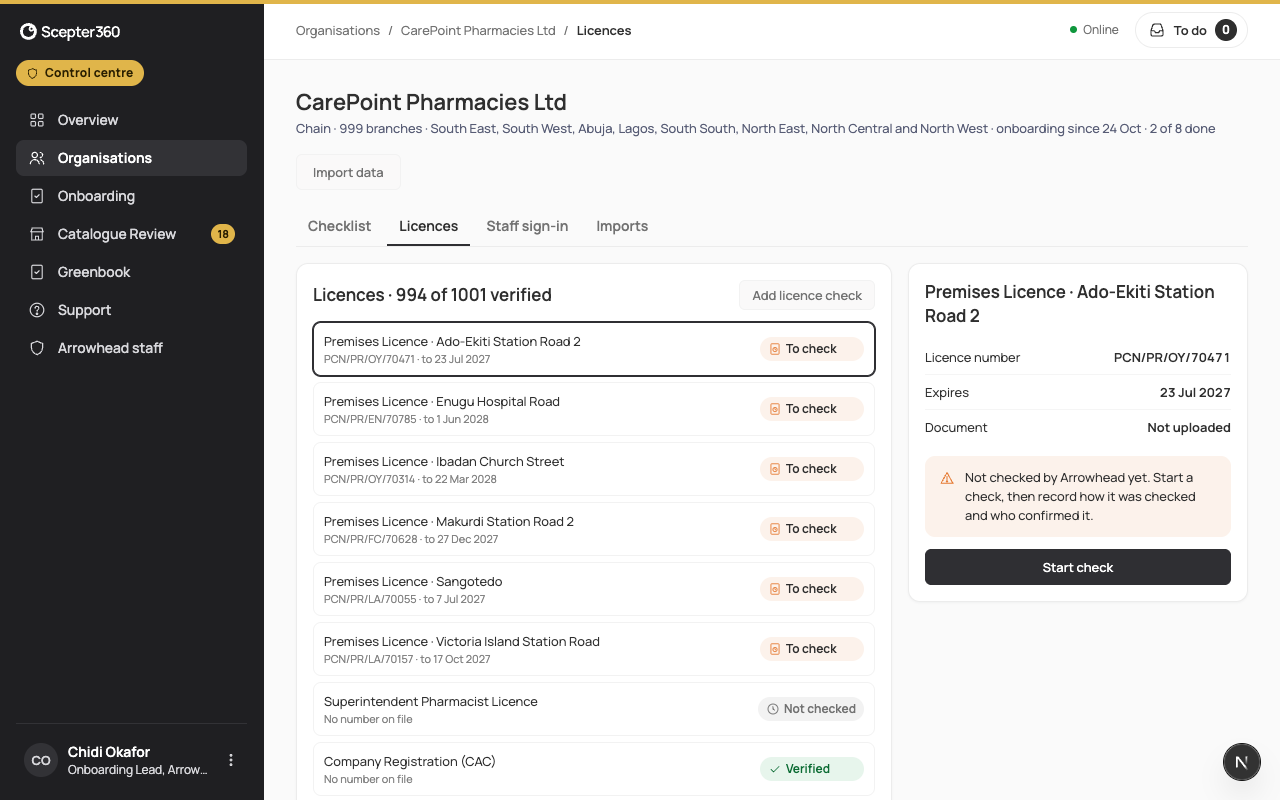1280x800 pixels.
Task: Go to the Organisations breadcrumb link
Action: [x=338, y=30]
